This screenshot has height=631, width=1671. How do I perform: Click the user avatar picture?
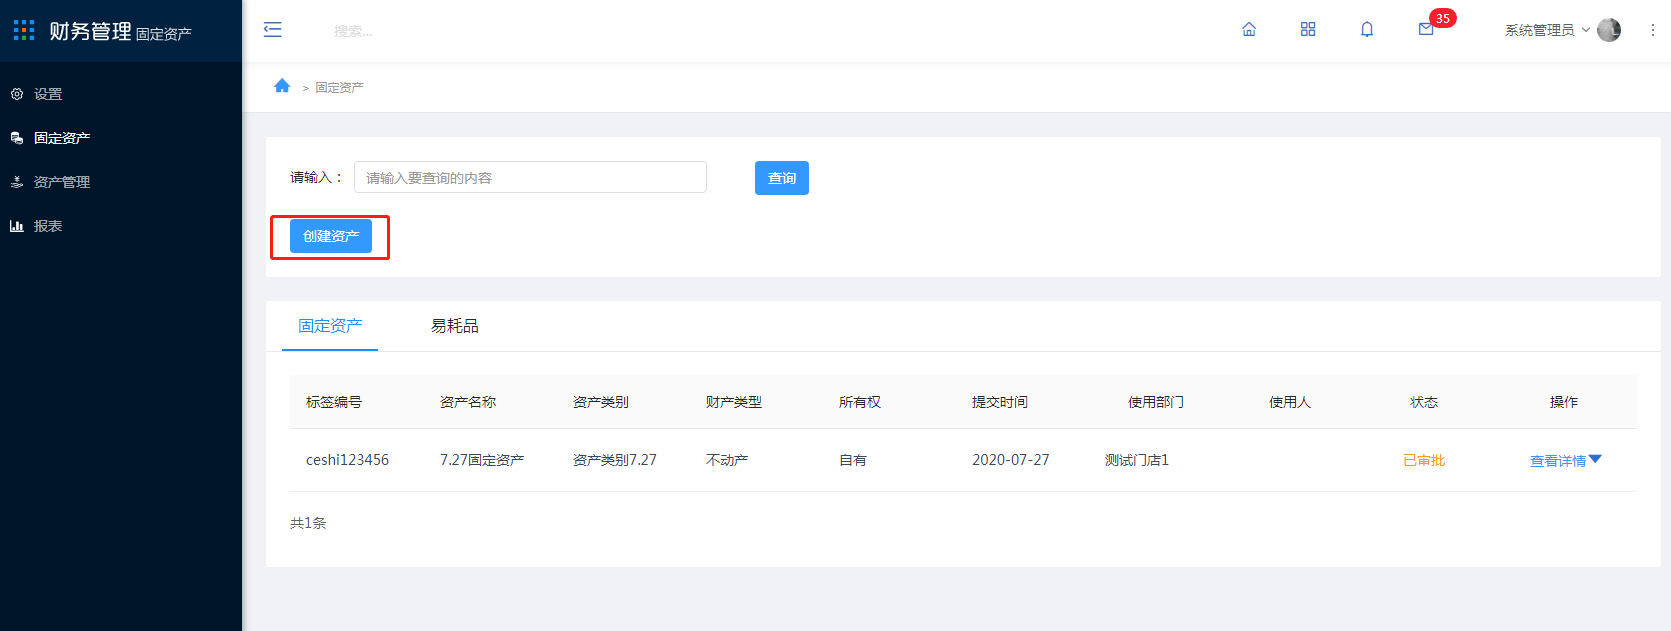click(1609, 30)
